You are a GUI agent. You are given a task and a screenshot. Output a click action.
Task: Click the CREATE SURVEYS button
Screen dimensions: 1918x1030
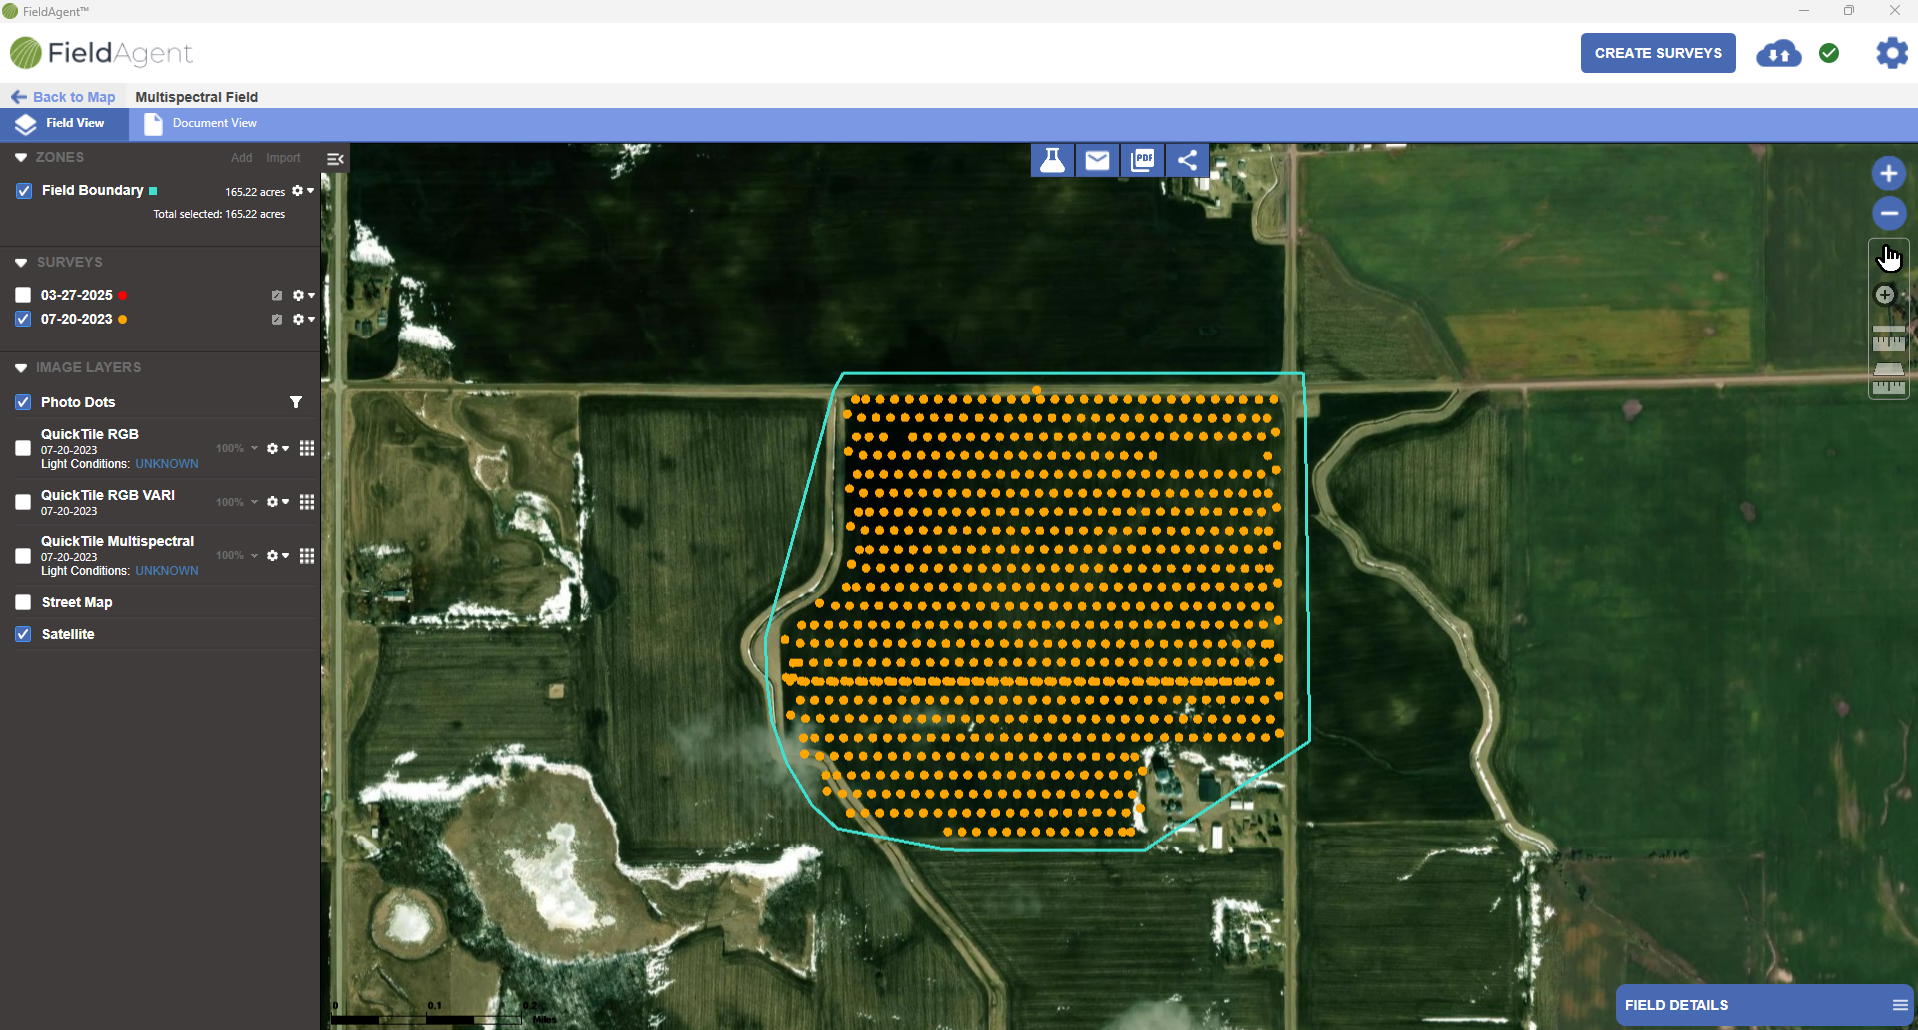(1658, 53)
